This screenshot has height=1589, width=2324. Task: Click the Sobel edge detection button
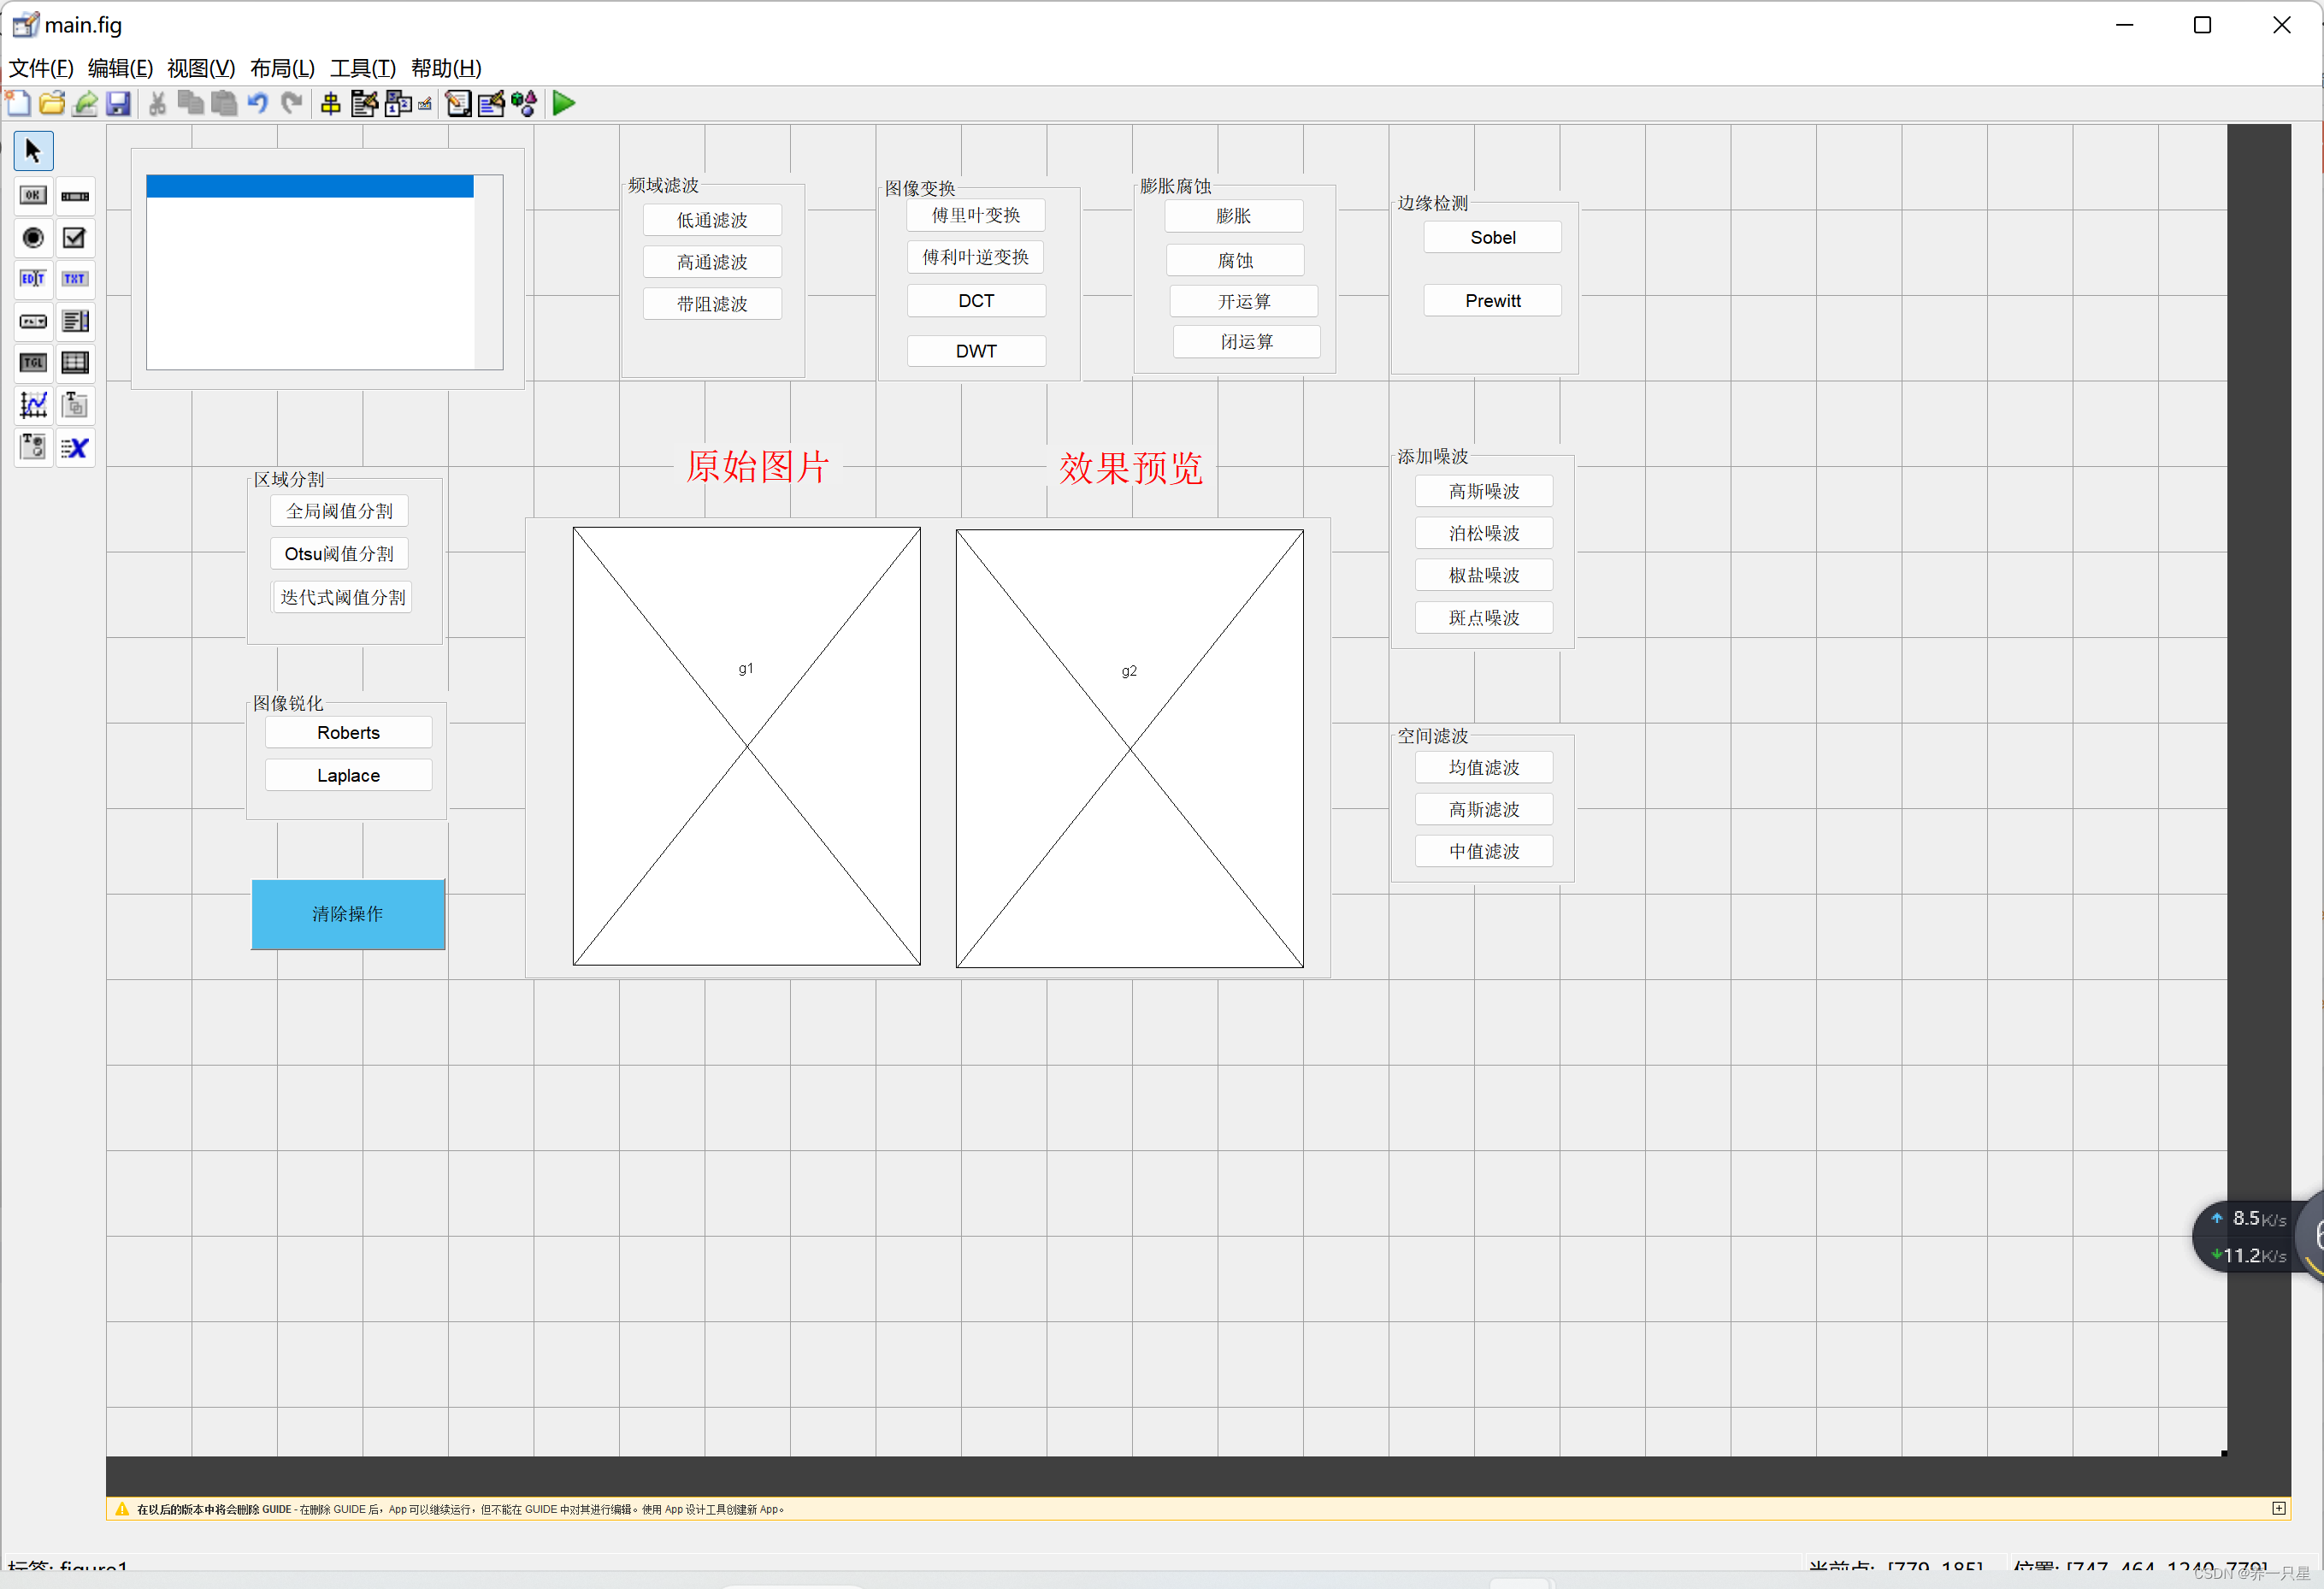pos(1491,237)
